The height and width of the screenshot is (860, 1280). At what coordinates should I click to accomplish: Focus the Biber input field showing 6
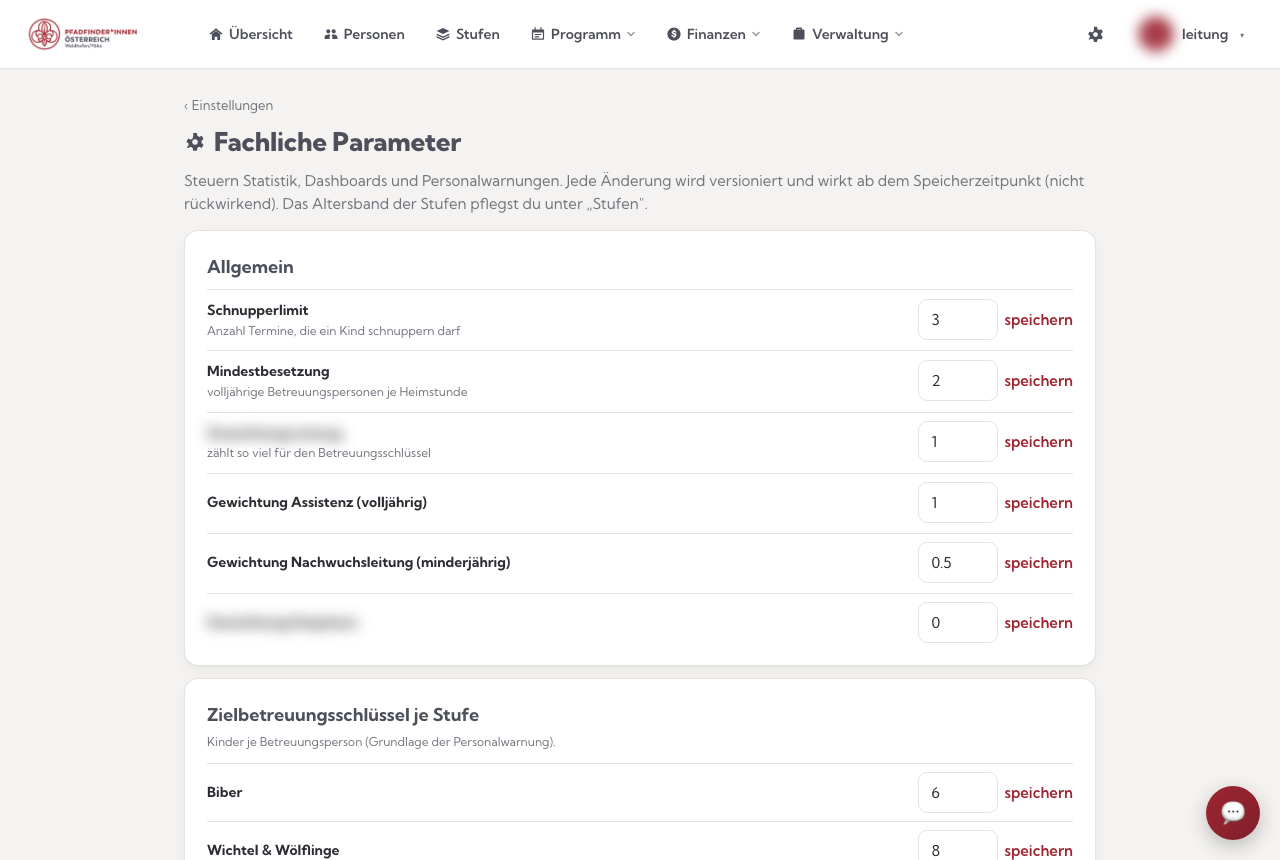pos(958,793)
